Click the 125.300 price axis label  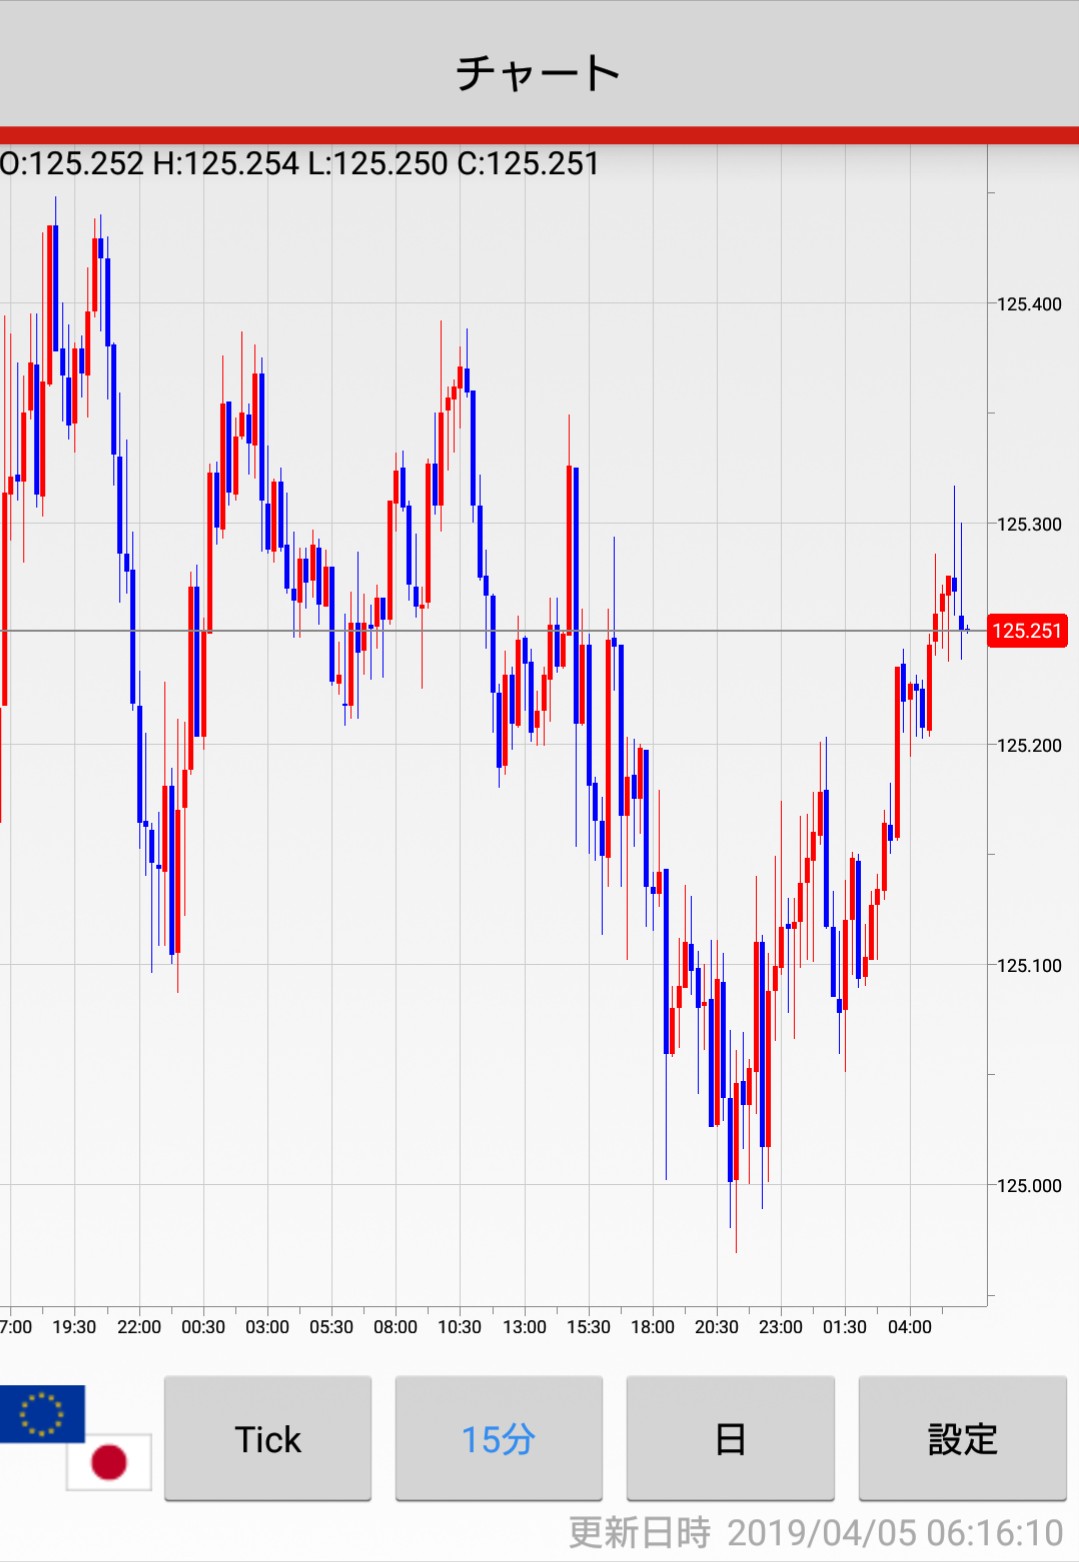coord(1028,524)
